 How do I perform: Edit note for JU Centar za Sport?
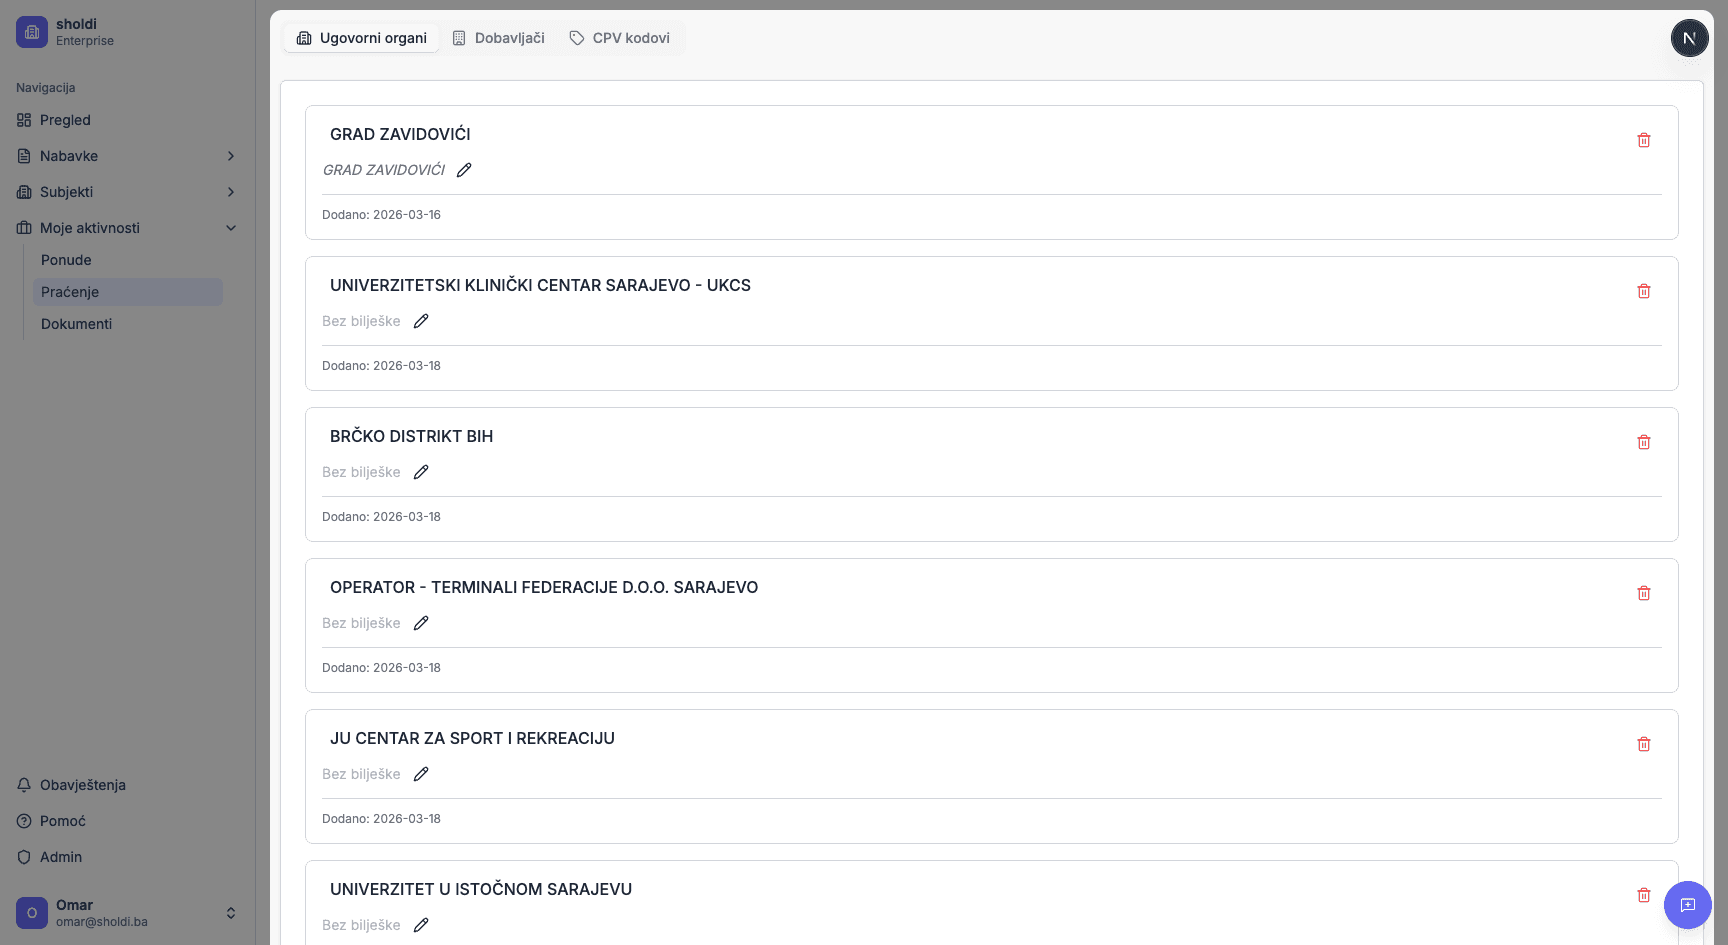click(x=421, y=774)
